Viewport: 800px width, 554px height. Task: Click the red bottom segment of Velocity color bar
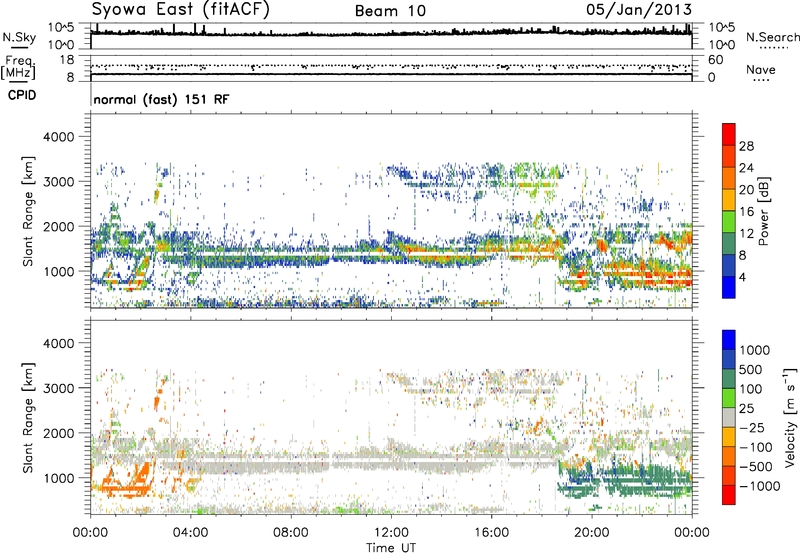[729, 495]
